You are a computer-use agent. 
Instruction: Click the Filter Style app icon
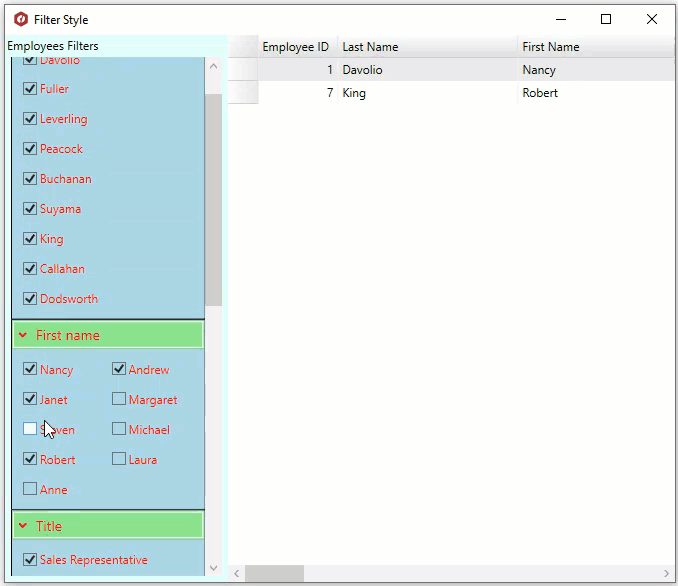click(21, 19)
